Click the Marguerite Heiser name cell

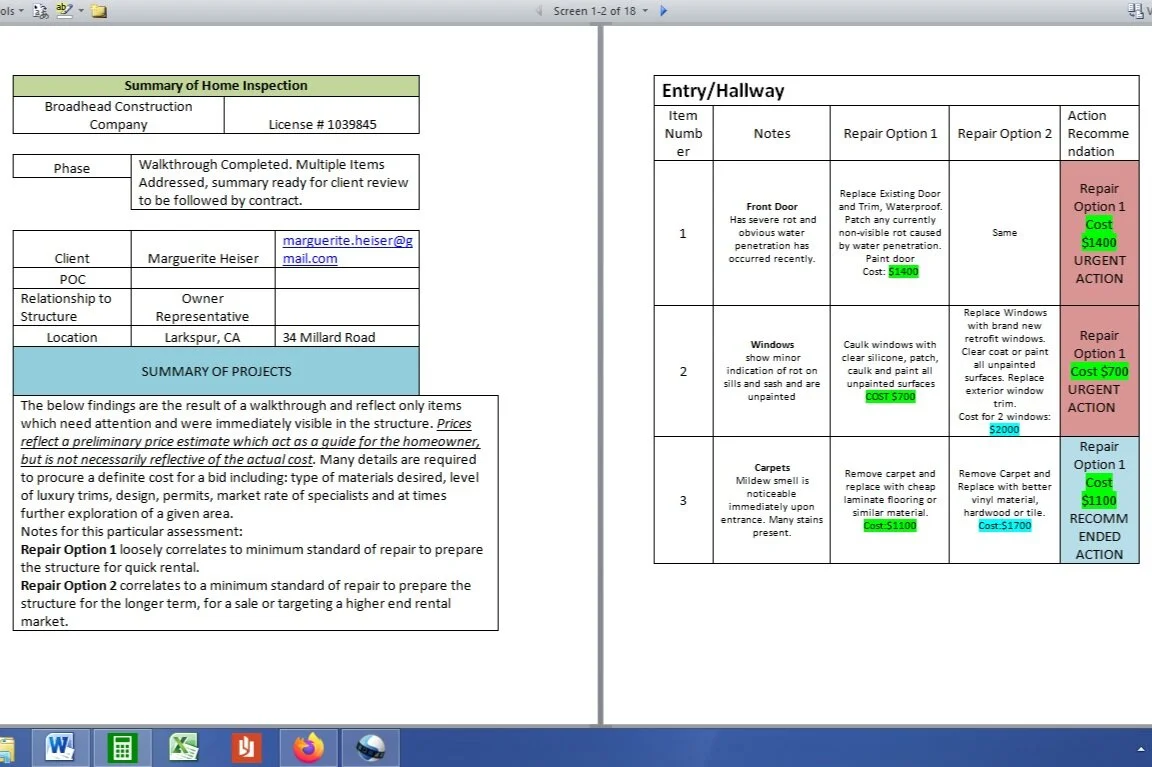coord(203,249)
